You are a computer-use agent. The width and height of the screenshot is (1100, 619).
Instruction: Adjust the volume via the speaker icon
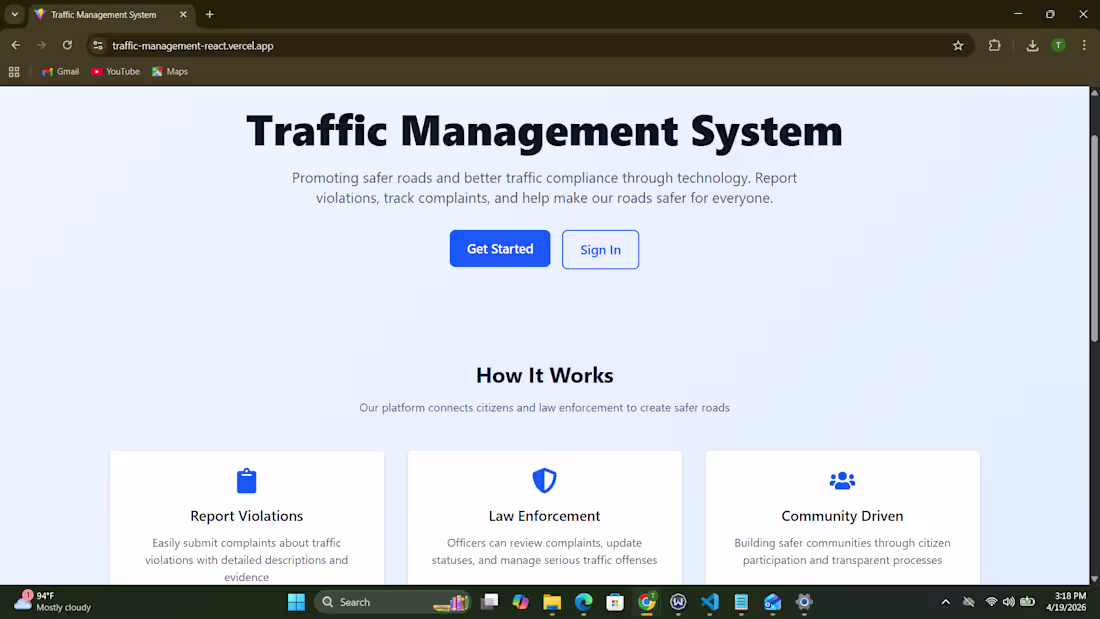coord(1009,601)
